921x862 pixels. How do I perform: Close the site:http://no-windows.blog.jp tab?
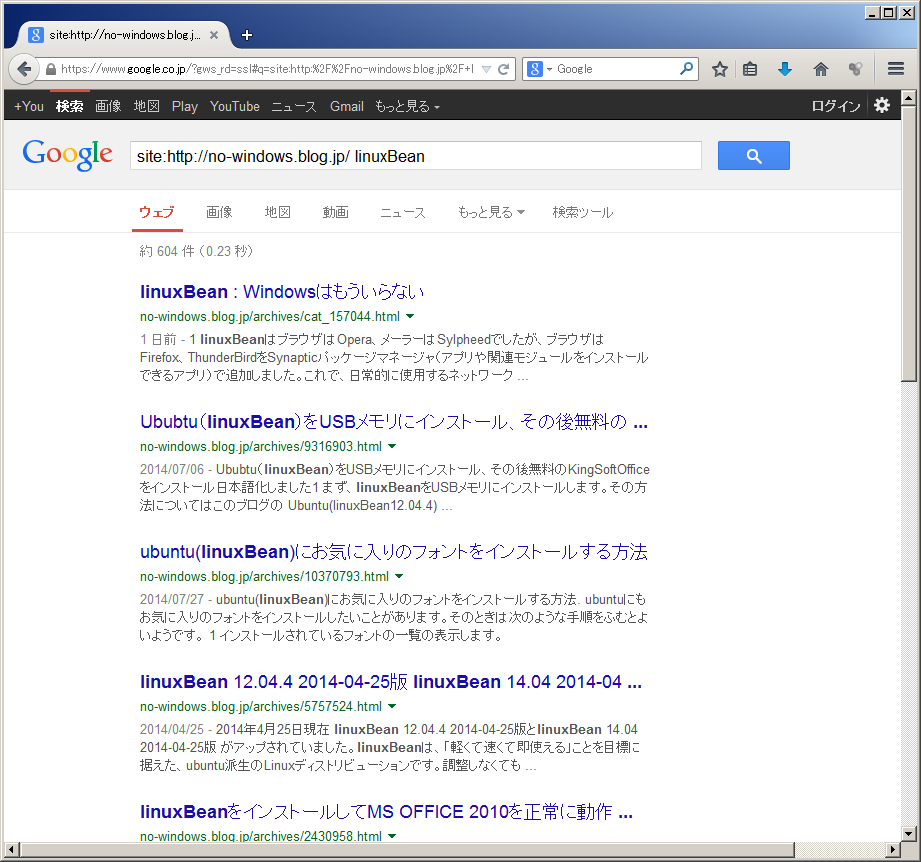[x=214, y=35]
